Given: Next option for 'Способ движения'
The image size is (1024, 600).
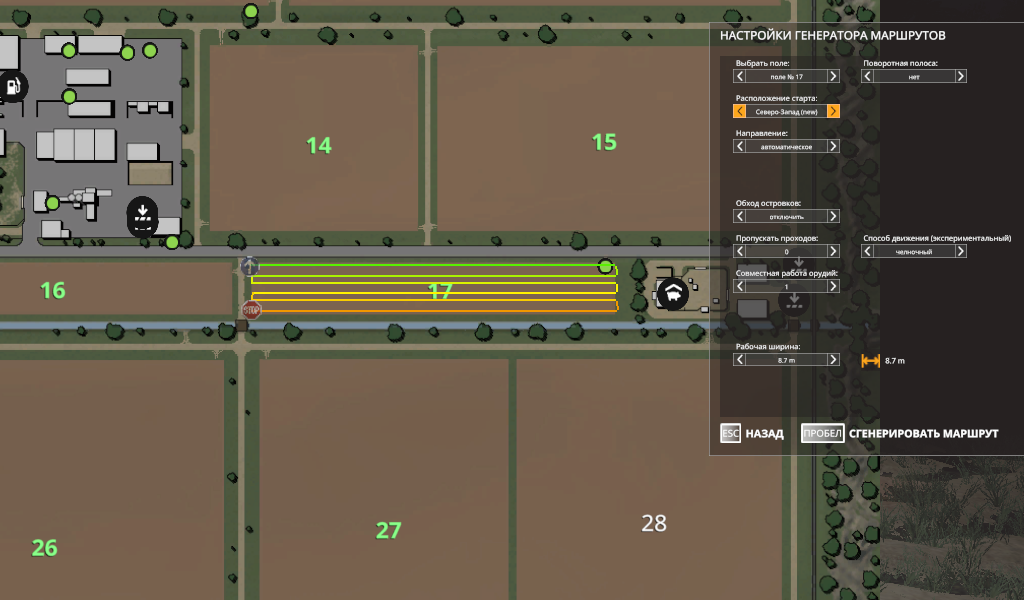Looking at the screenshot, I should point(960,251).
